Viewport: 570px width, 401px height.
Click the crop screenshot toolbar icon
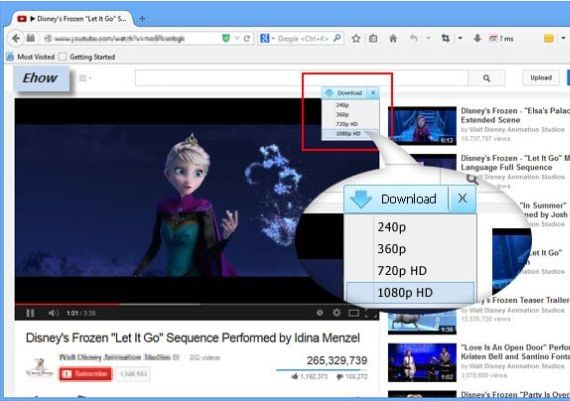pos(445,38)
